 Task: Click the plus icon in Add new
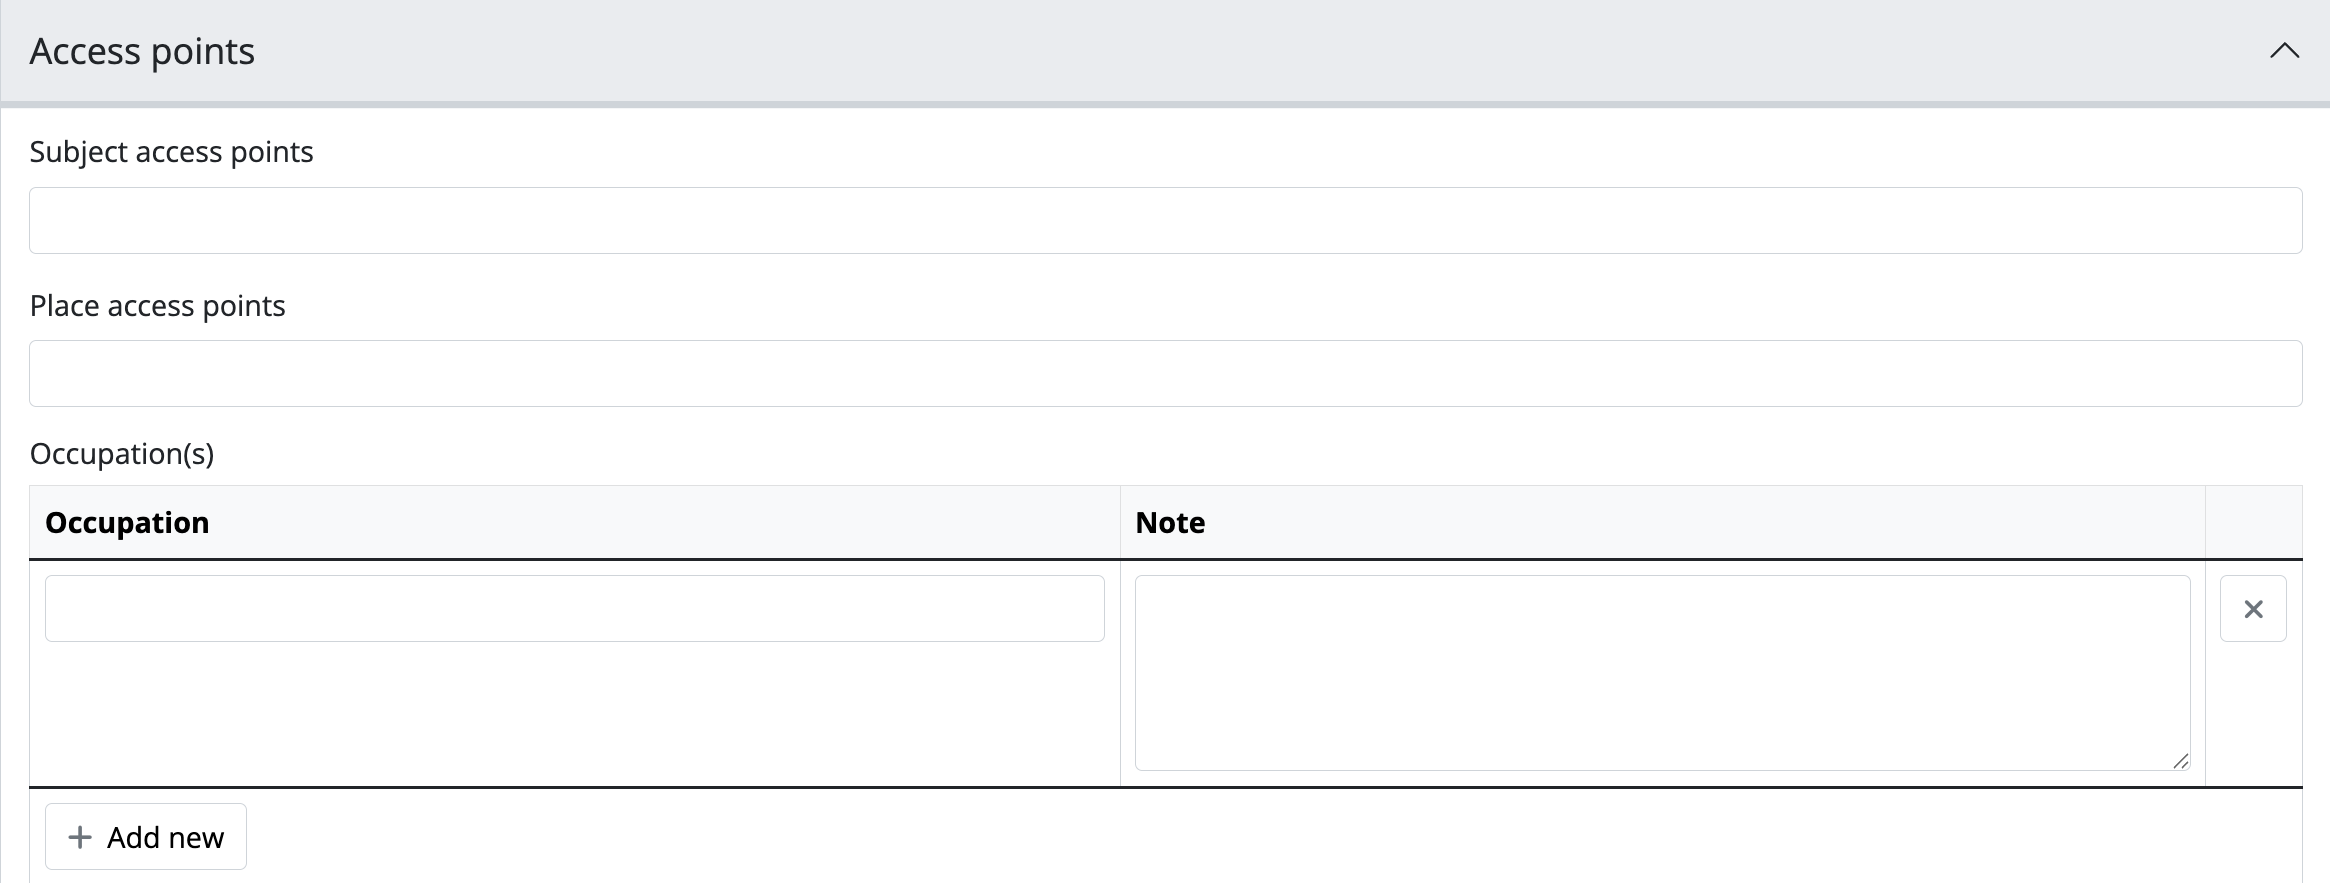[x=80, y=837]
